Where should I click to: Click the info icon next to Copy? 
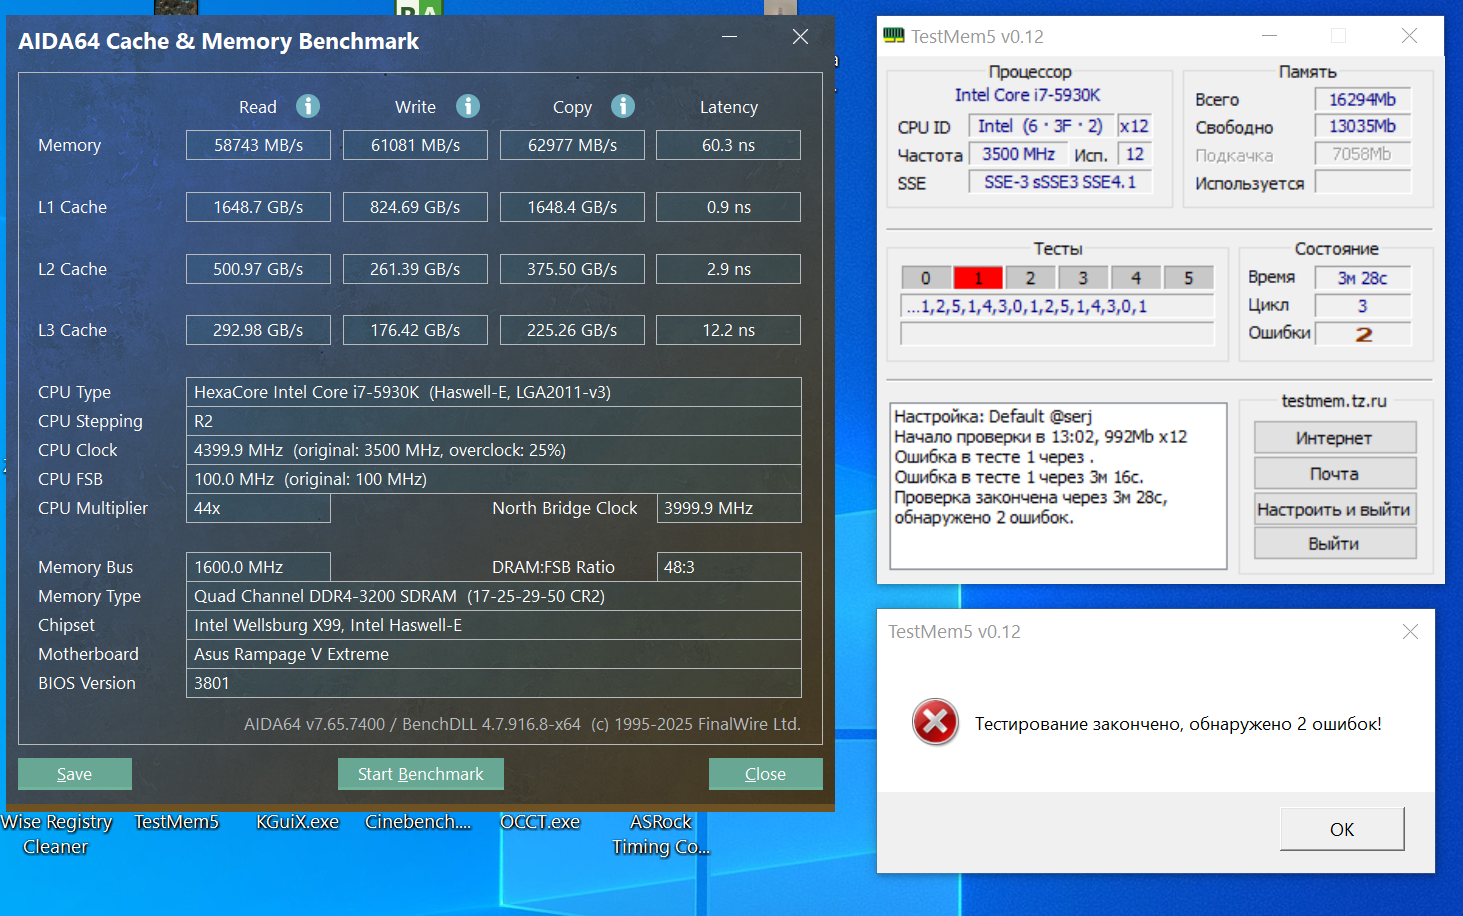tap(623, 106)
